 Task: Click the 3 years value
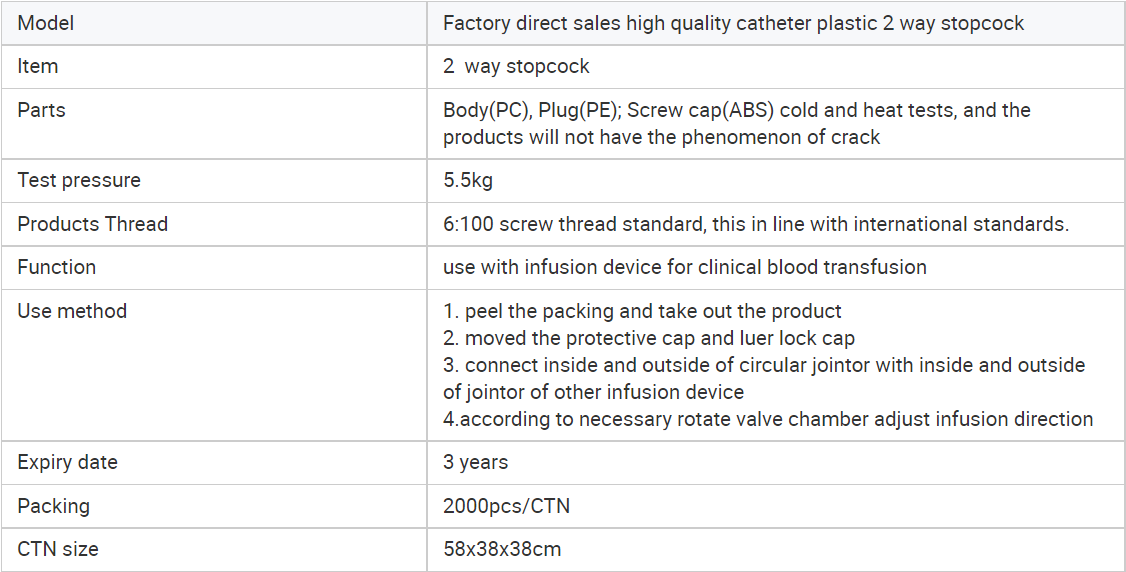475,462
